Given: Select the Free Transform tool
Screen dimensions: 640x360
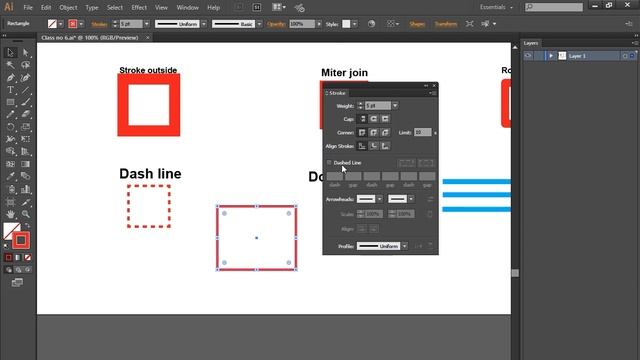Looking at the screenshot, I should pyautogui.click(x=25, y=139).
